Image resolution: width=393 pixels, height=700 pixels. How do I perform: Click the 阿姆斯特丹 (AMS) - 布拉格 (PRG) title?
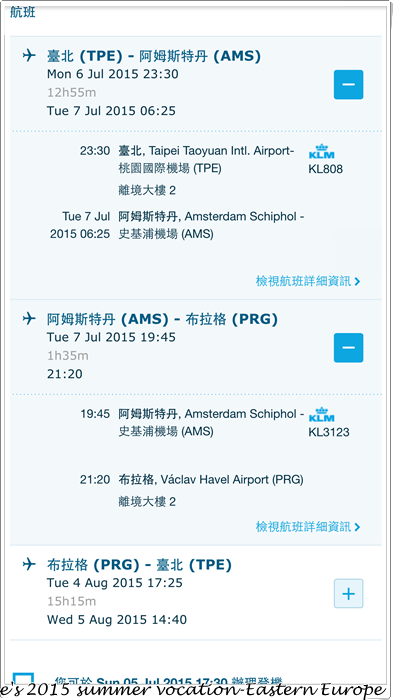162,319
